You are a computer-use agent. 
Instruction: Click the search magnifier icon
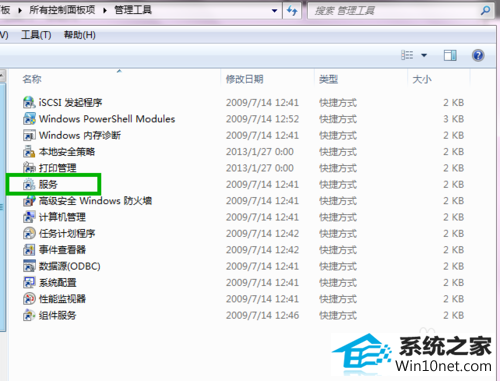pyautogui.click(x=485, y=10)
